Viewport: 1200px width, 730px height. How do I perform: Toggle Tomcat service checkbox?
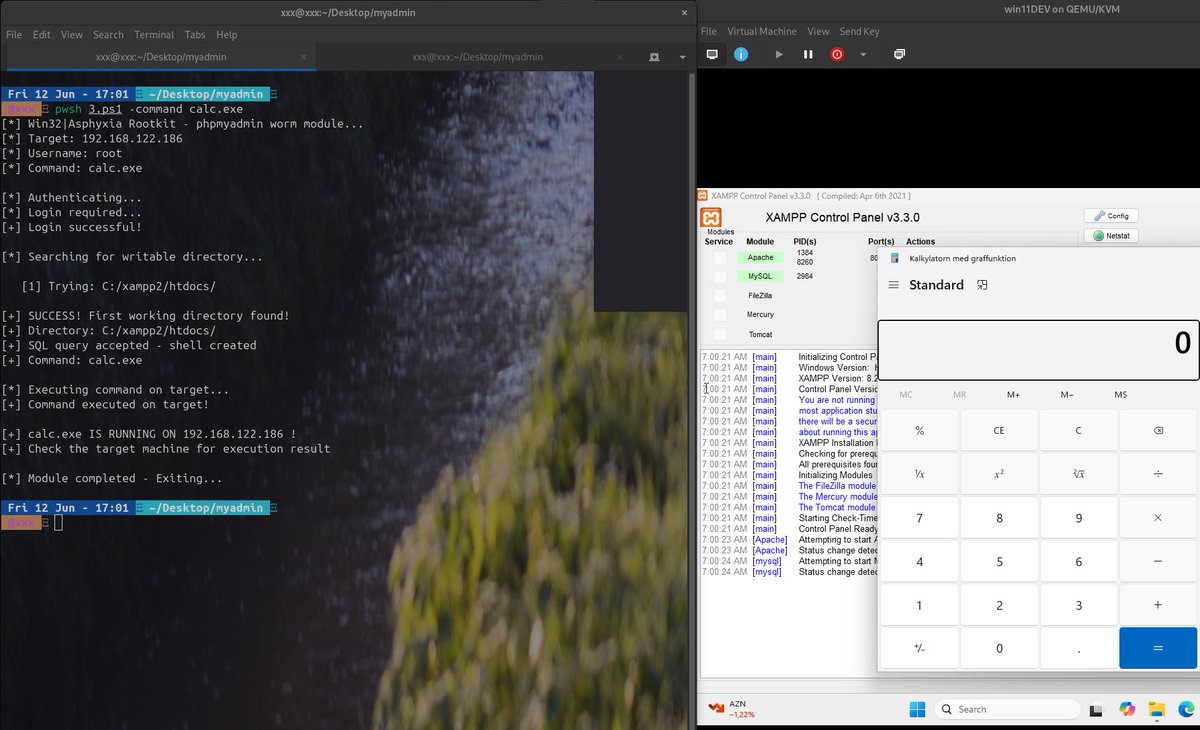click(x=720, y=334)
